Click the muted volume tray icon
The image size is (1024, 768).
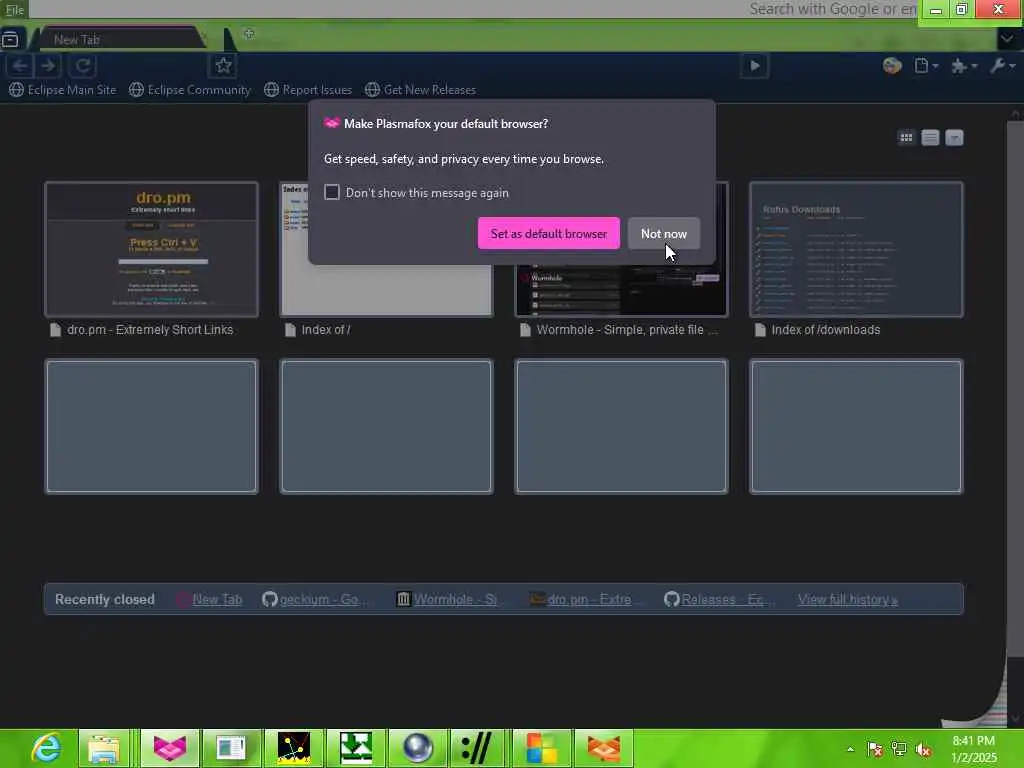(923, 749)
